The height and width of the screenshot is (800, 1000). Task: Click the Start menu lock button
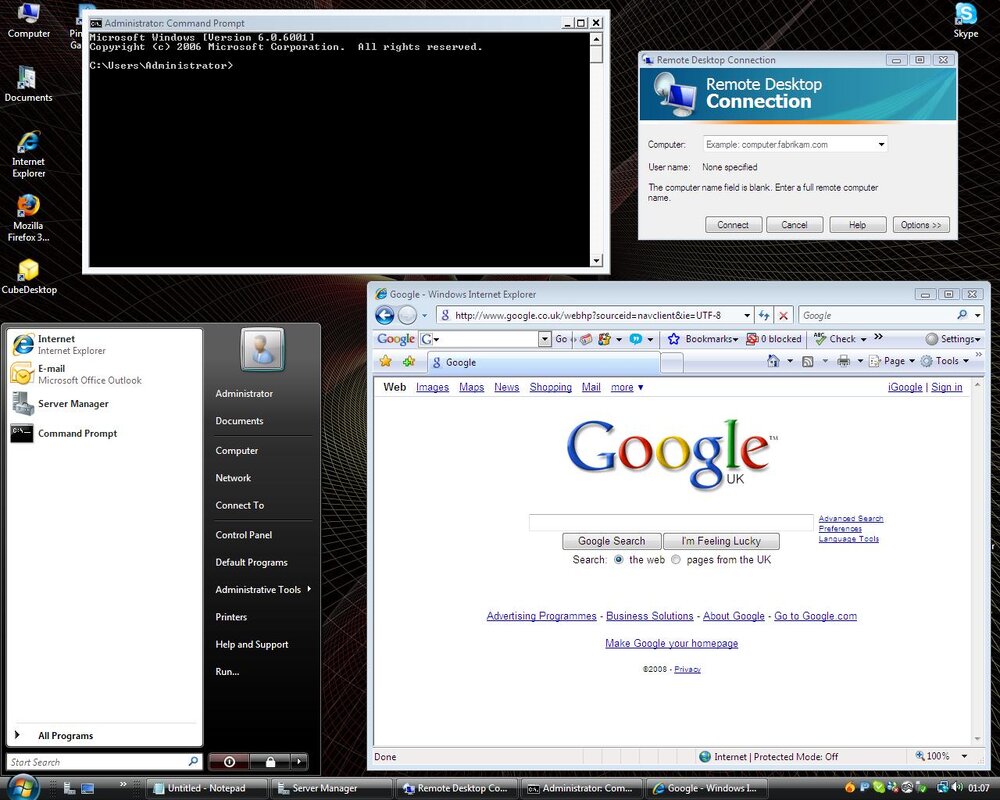point(270,761)
